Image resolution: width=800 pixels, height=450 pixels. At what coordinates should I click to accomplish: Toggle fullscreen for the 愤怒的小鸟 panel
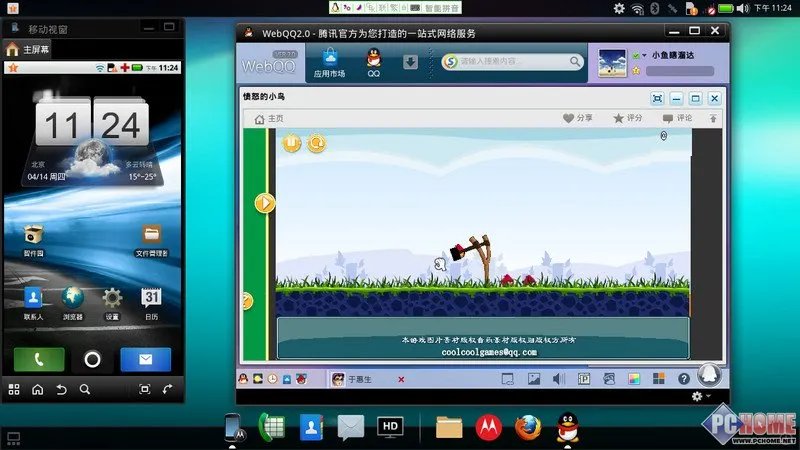click(x=657, y=98)
